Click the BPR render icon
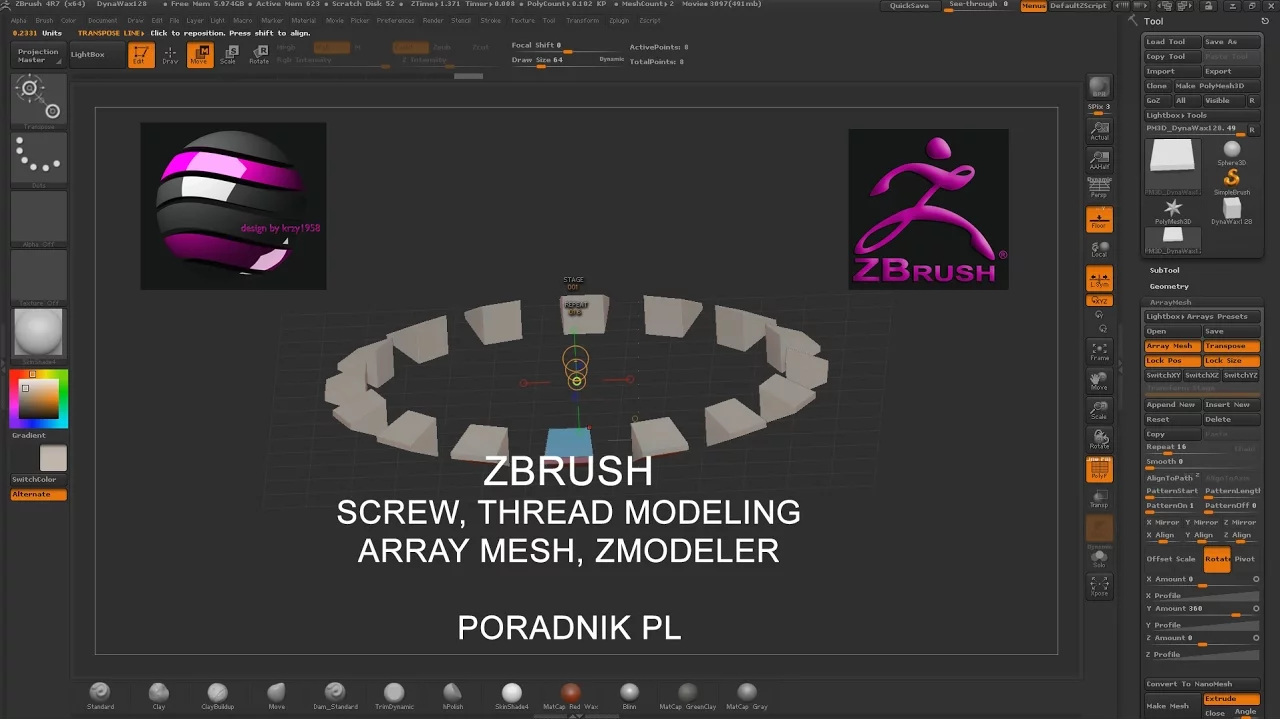This screenshot has height=720, width=1280. 1099,88
